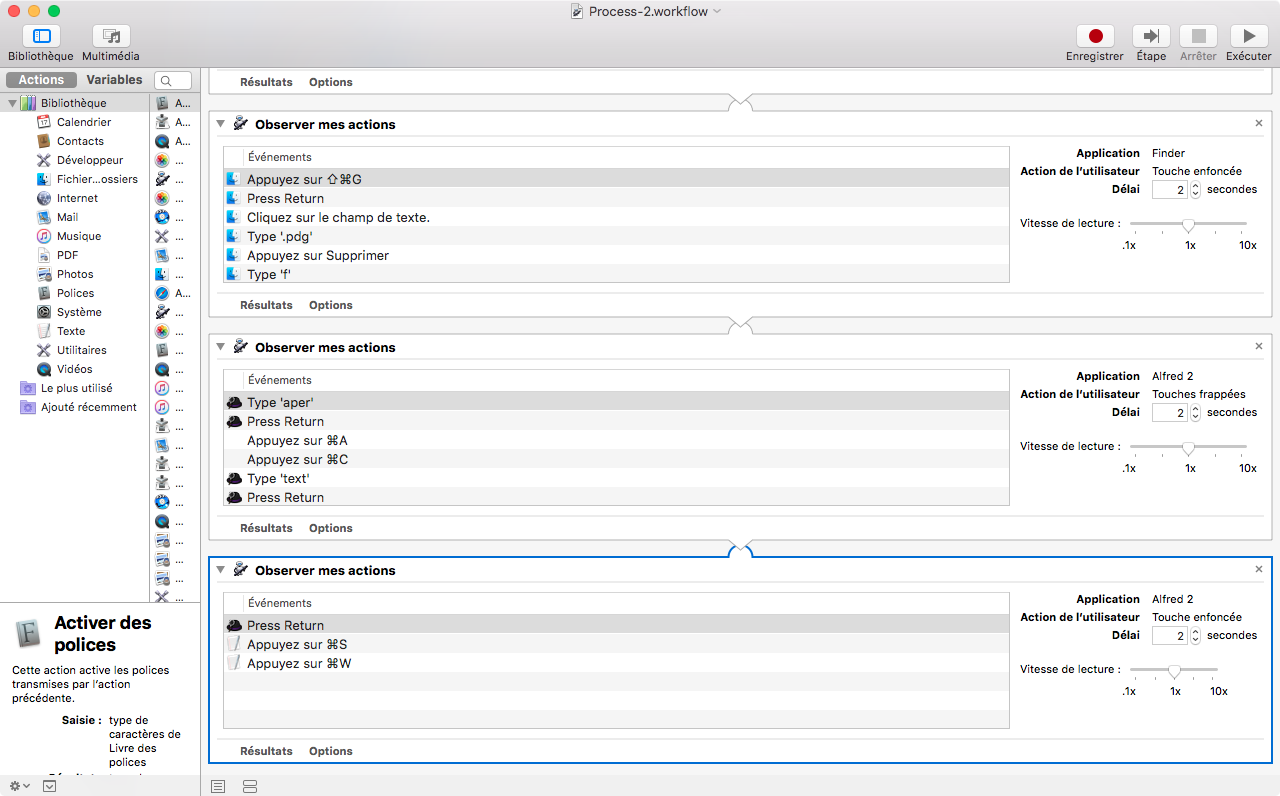Screen dimensions: 1280x796
Task: Show the log view icon in bottom bar
Action: click(218, 787)
